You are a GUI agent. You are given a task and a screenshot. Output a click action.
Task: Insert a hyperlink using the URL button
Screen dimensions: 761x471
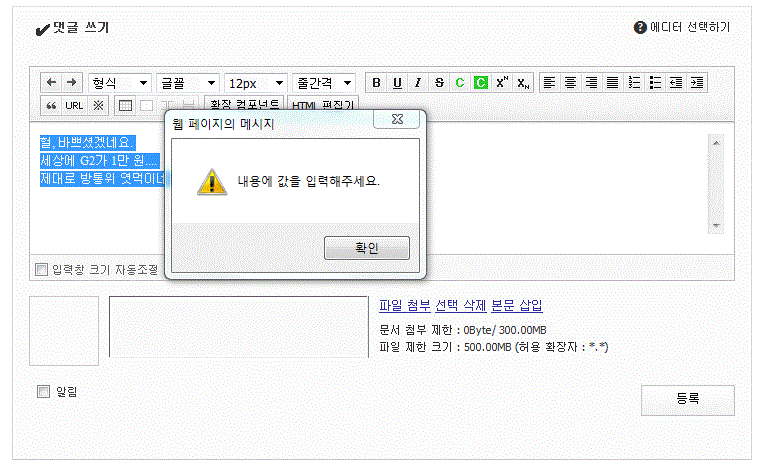click(x=74, y=105)
